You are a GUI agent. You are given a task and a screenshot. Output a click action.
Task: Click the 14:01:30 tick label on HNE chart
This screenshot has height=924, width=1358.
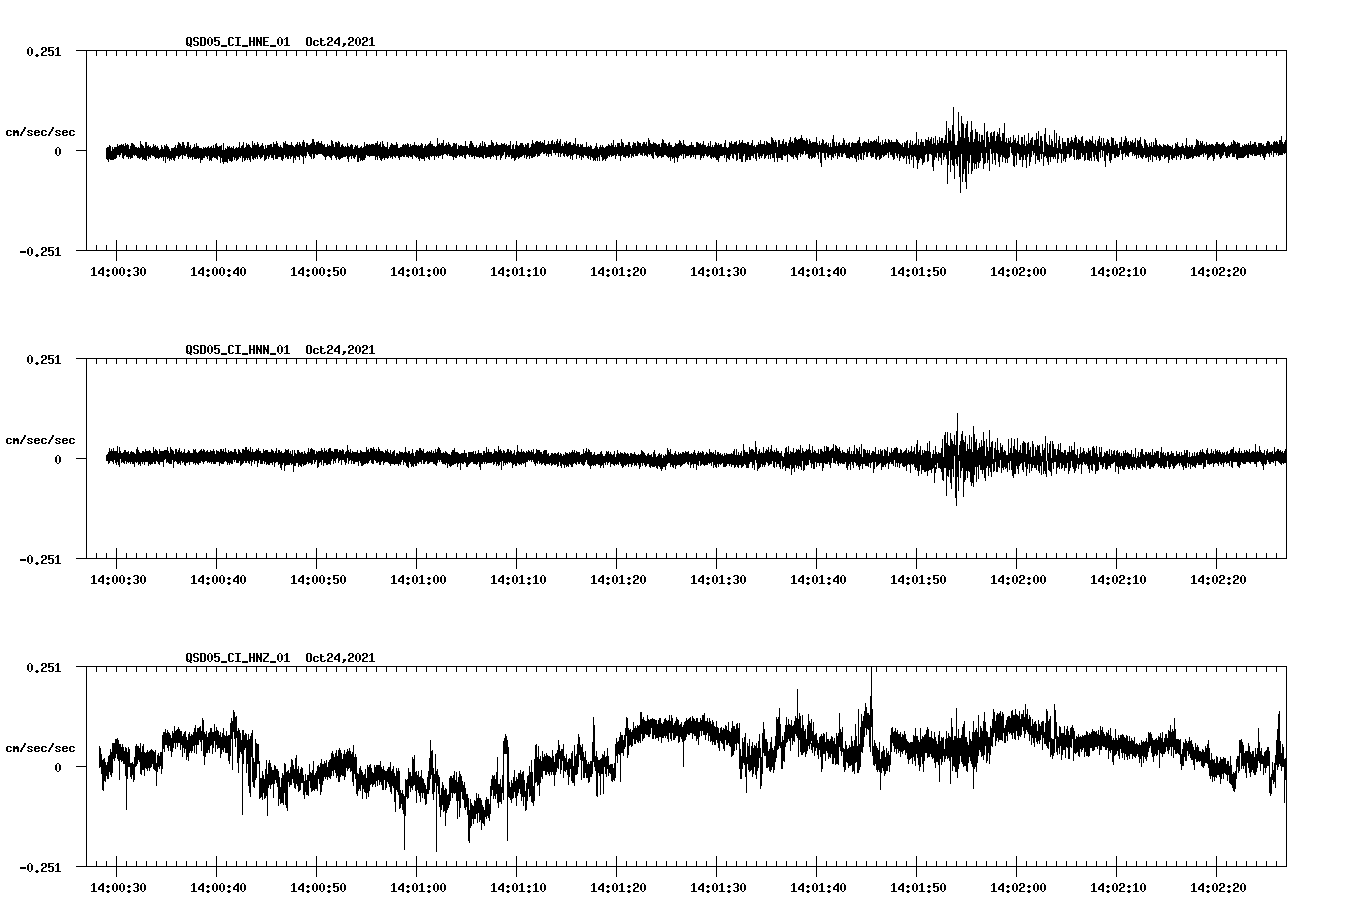click(x=718, y=272)
